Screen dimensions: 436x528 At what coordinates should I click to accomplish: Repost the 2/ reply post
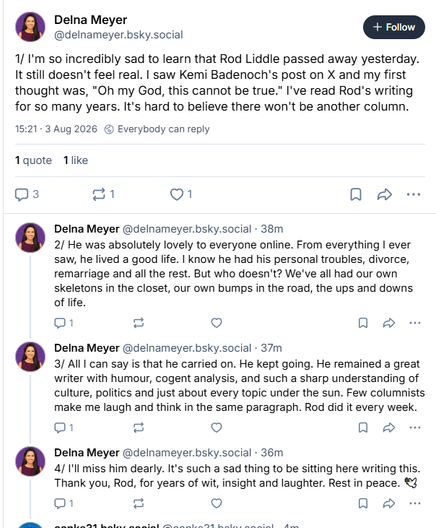click(x=138, y=323)
